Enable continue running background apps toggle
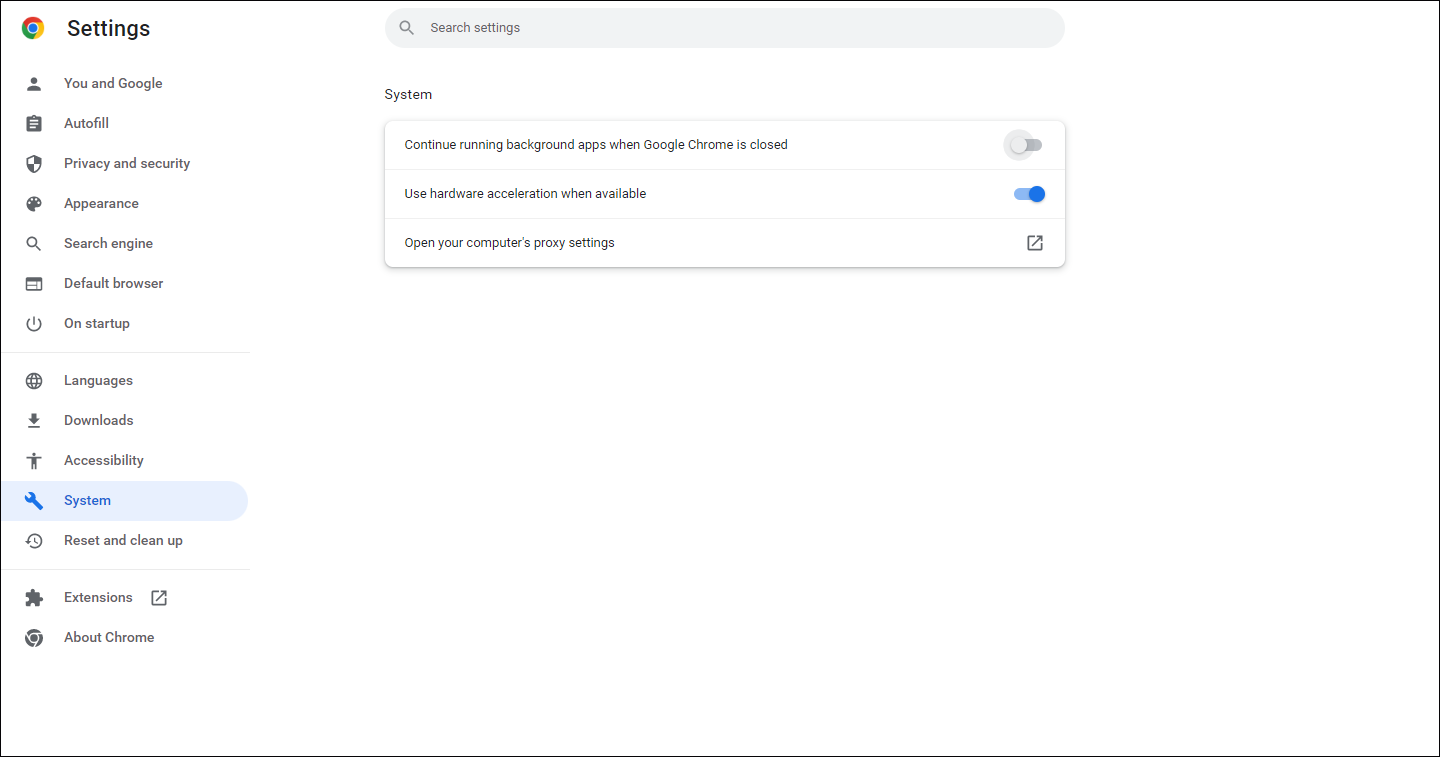The height and width of the screenshot is (757, 1440). (x=1027, y=146)
